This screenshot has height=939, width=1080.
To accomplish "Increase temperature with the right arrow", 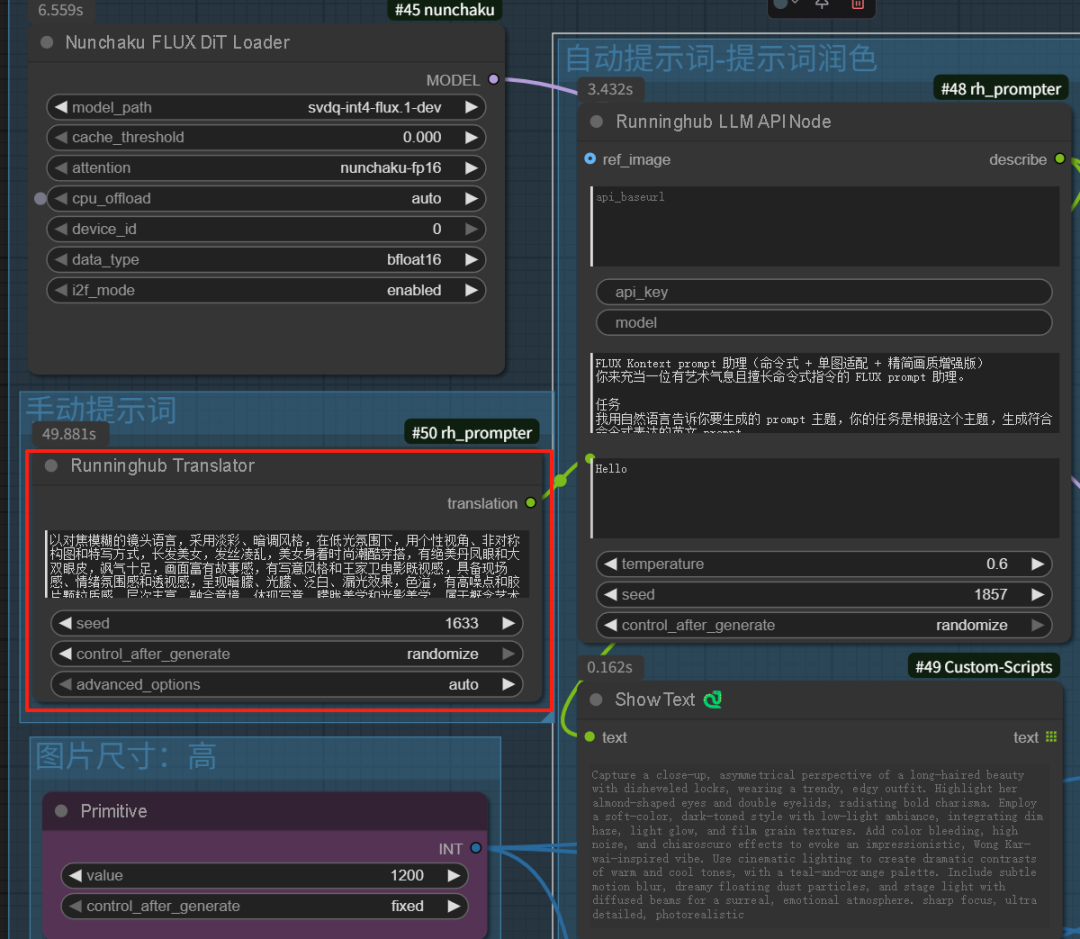I will click(x=1038, y=564).
